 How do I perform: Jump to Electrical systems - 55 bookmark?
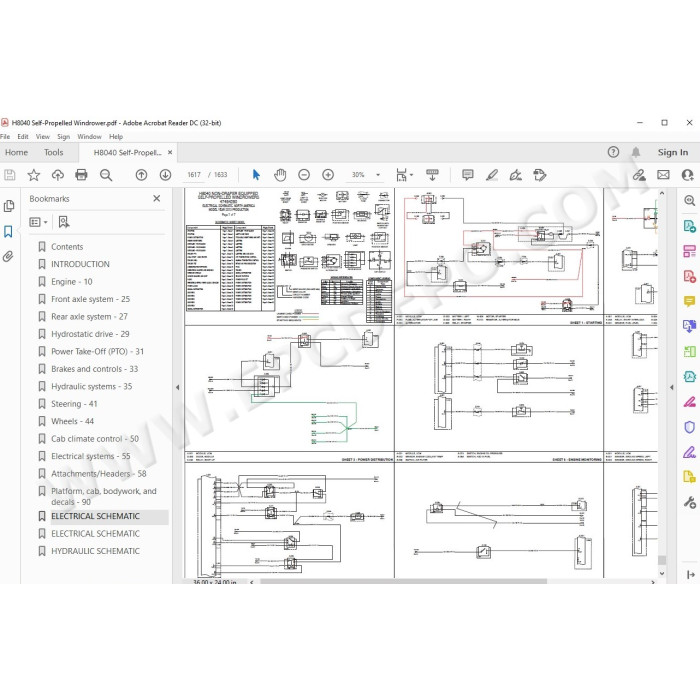click(x=91, y=456)
